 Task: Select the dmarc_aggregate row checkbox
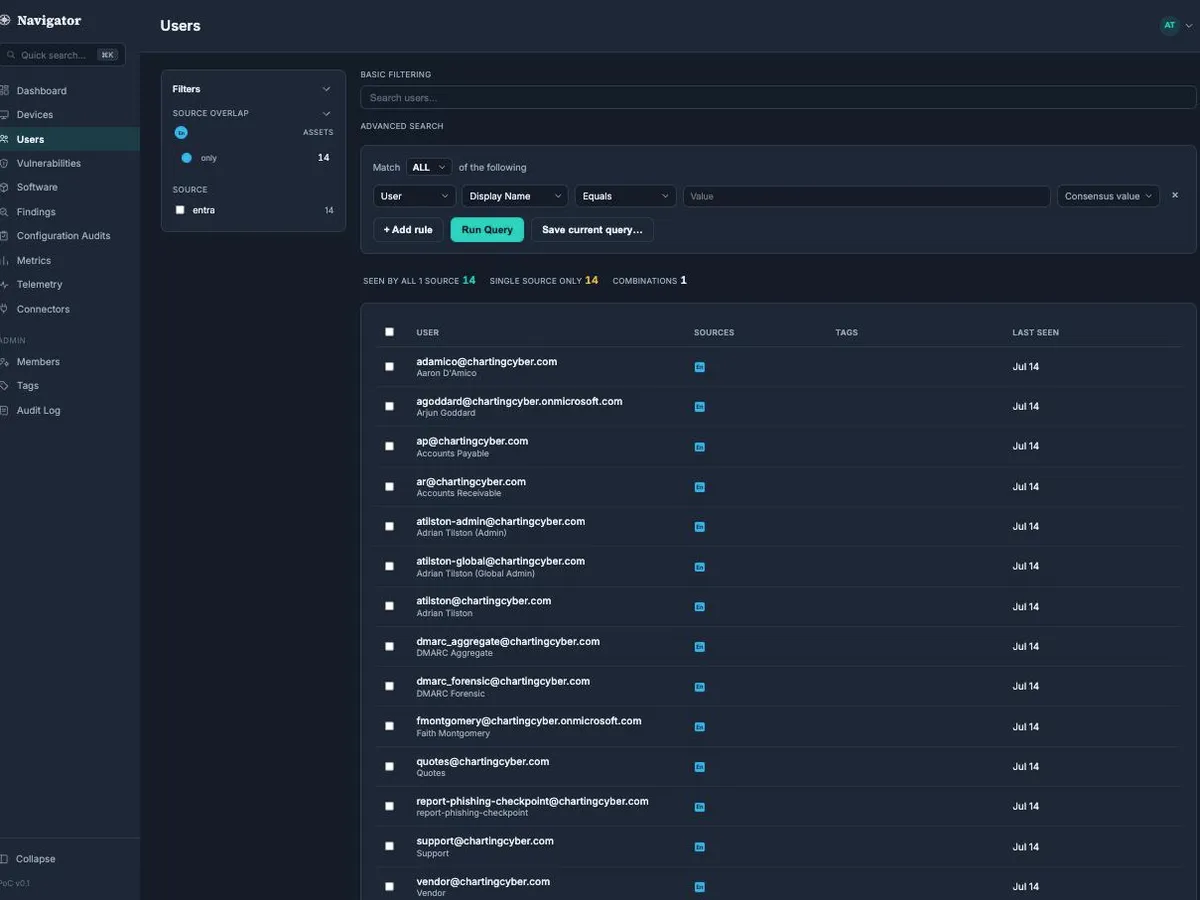[389, 647]
